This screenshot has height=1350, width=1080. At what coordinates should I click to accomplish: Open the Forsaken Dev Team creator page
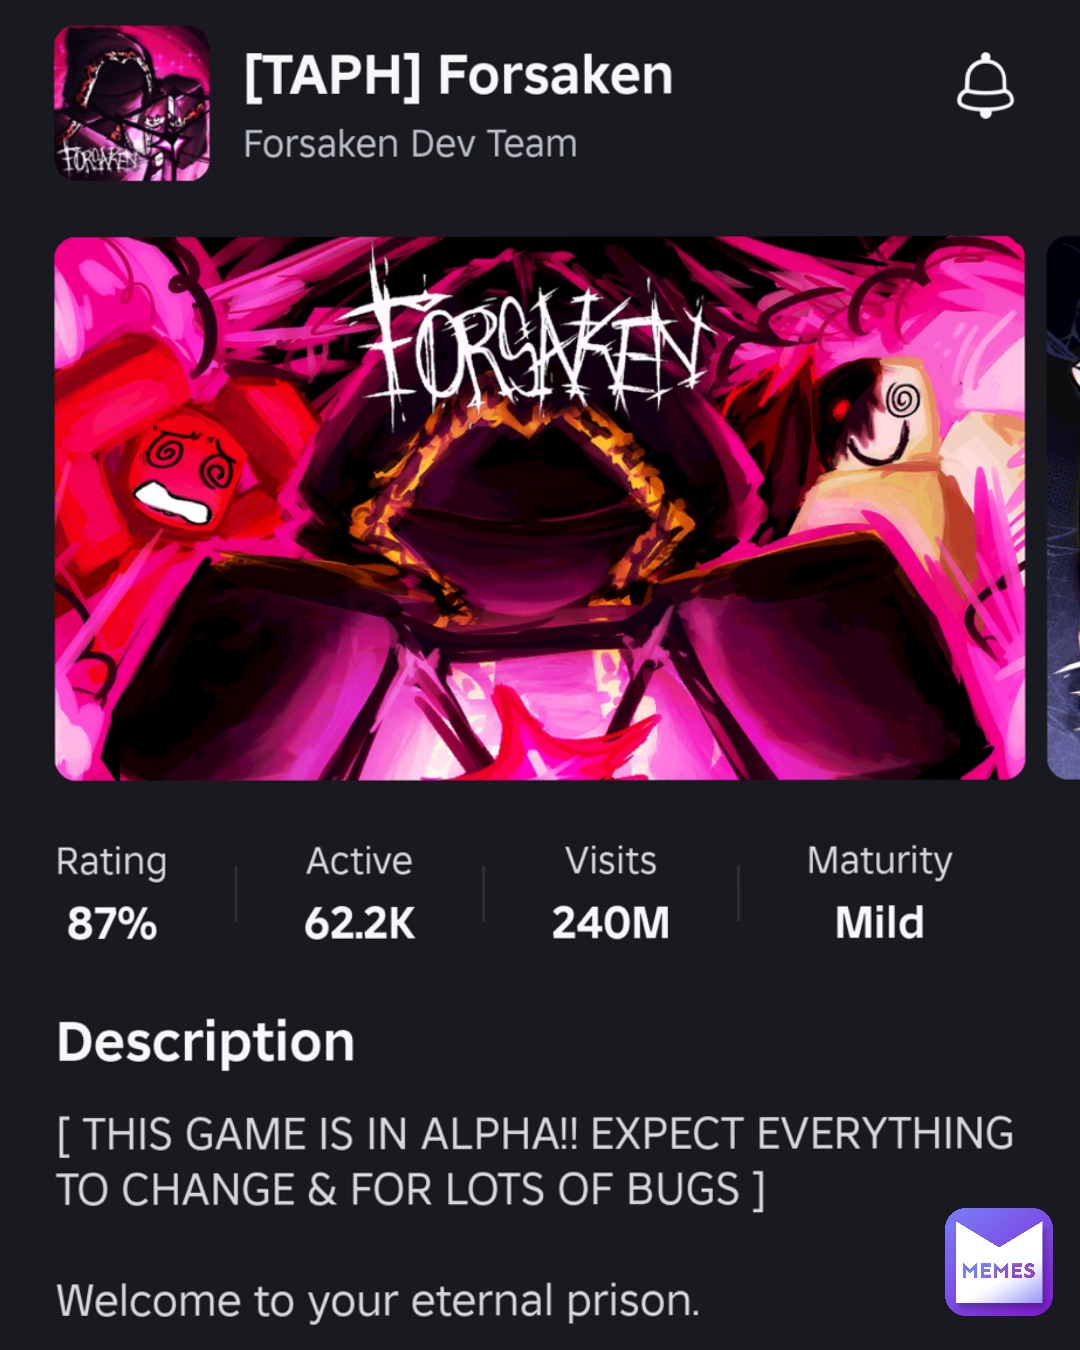click(410, 144)
